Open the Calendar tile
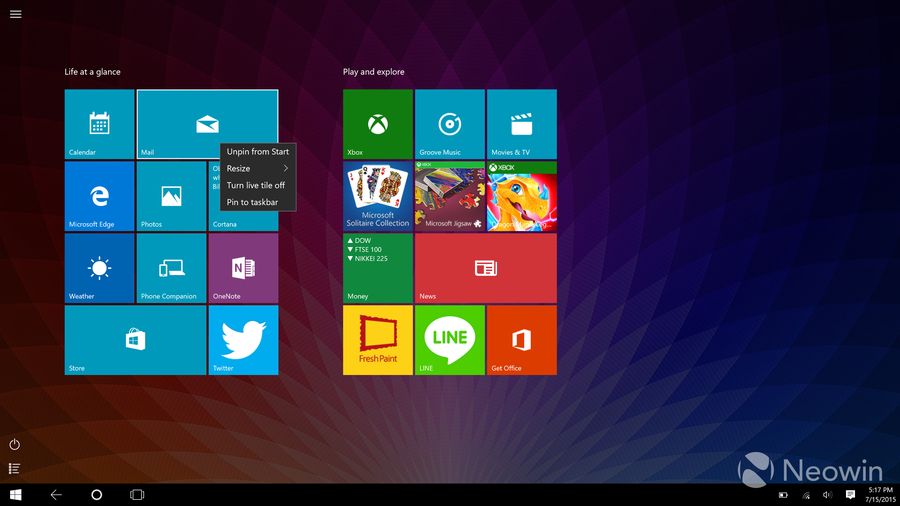This screenshot has height=506, width=900. coord(99,124)
